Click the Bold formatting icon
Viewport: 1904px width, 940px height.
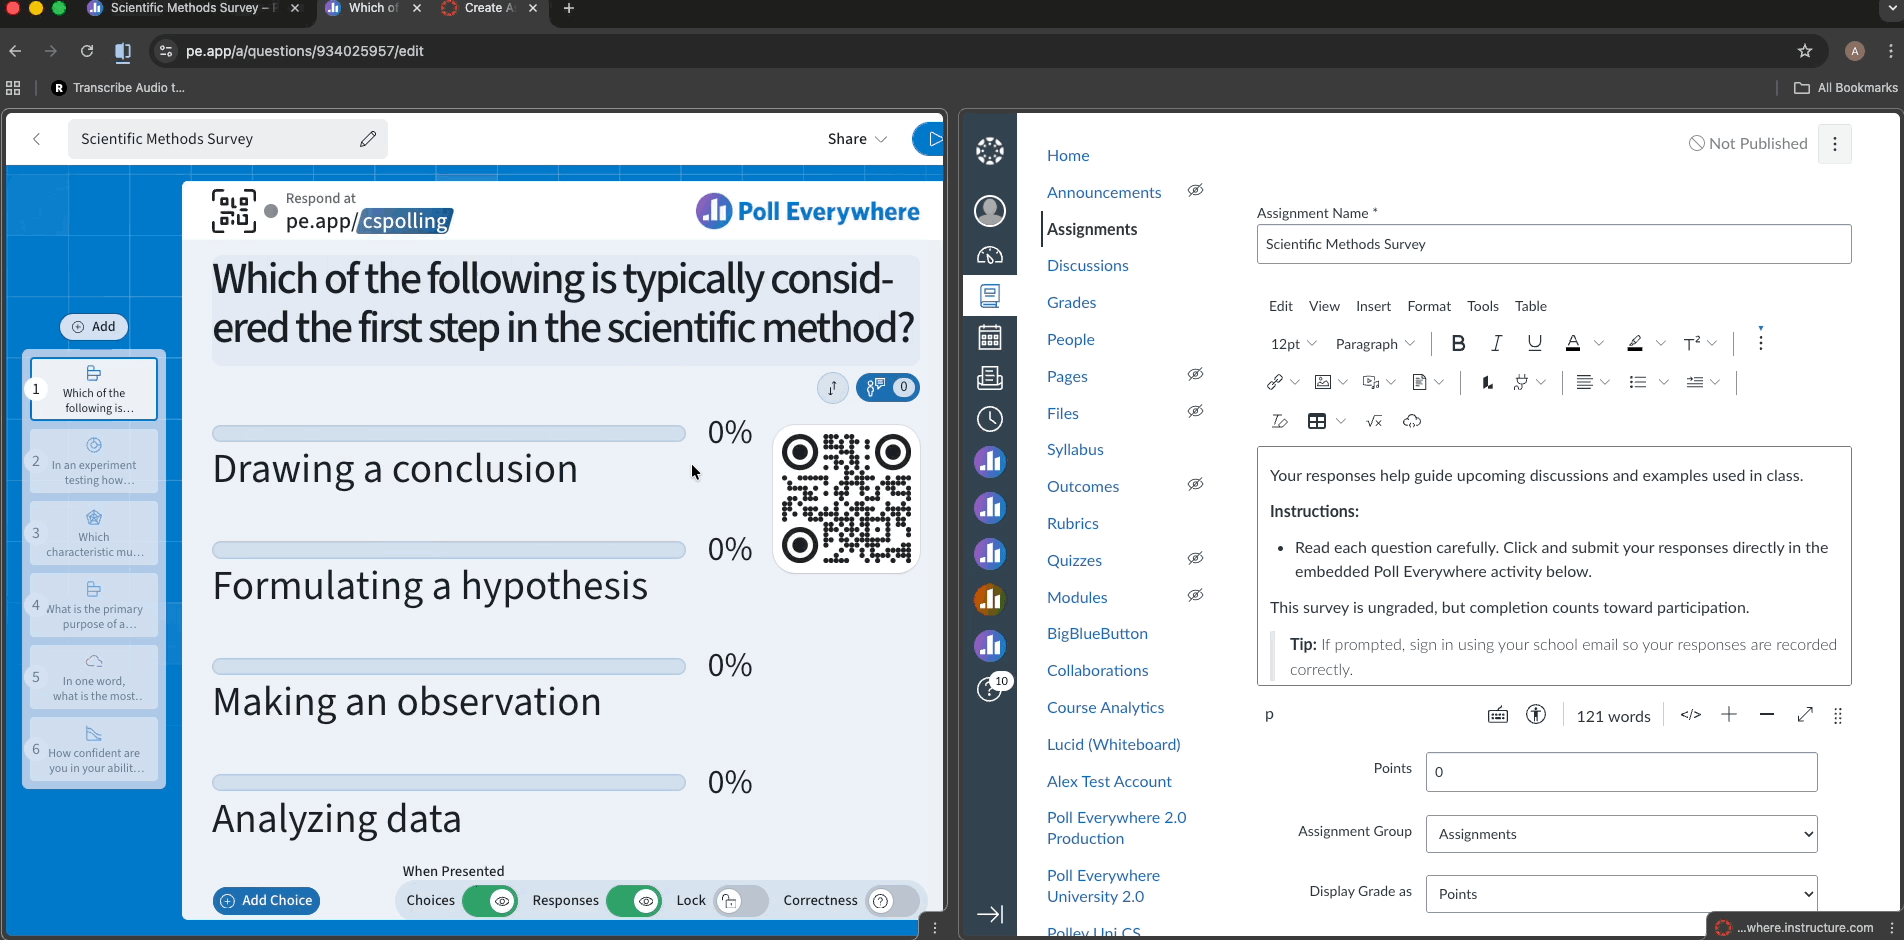point(1458,343)
